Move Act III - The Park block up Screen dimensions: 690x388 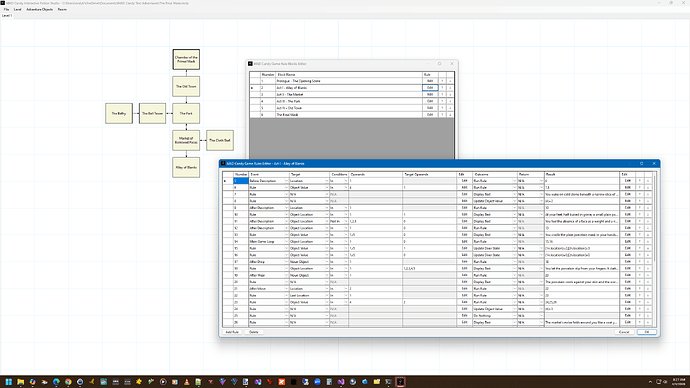(x=442, y=101)
